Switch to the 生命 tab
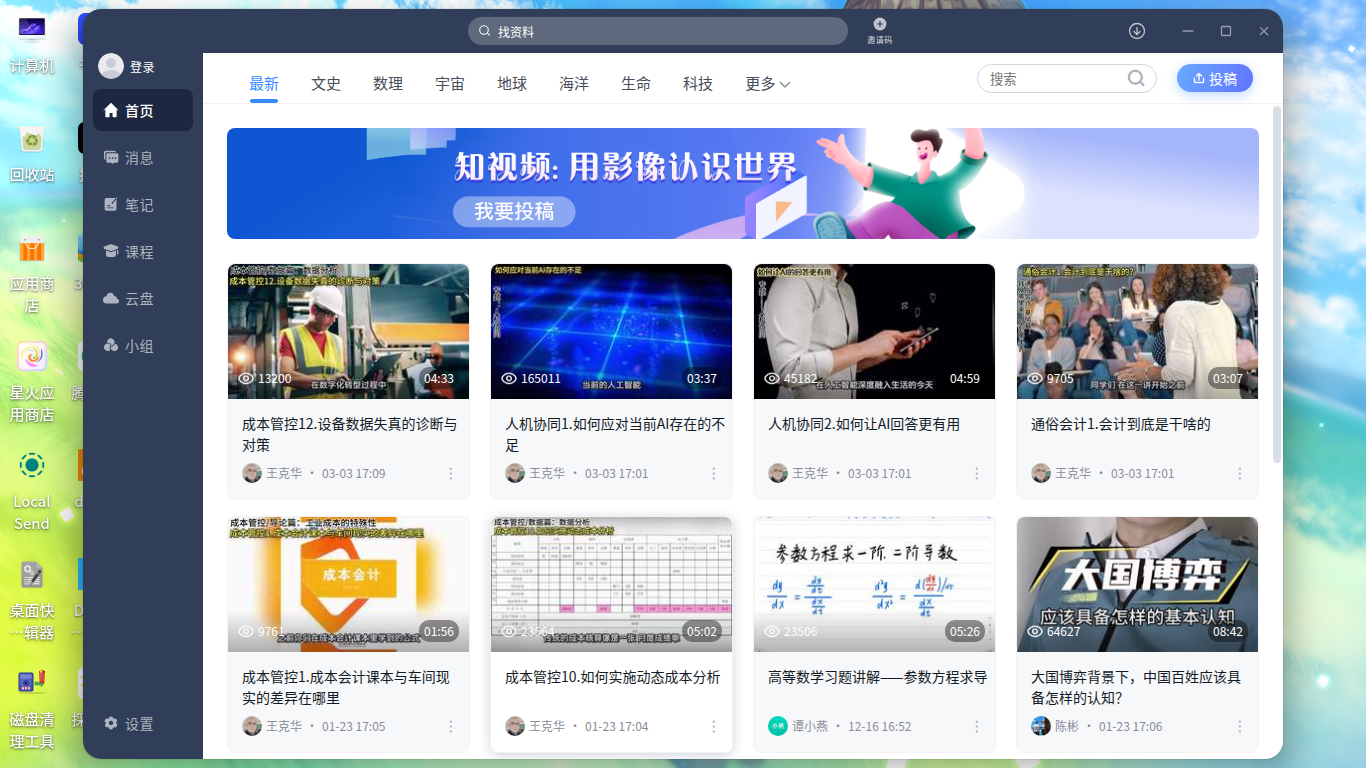Viewport: 1366px width, 768px height. [636, 84]
